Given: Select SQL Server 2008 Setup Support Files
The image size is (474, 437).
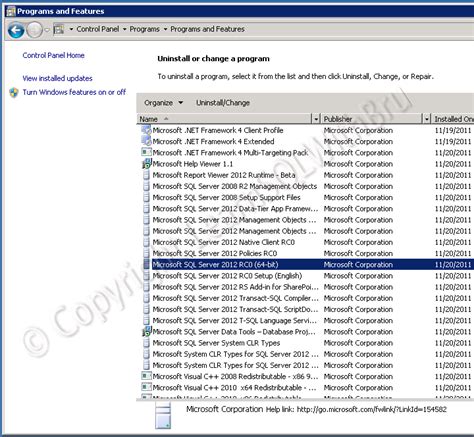Looking at the screenshot, I should click(x=226, y=197).
